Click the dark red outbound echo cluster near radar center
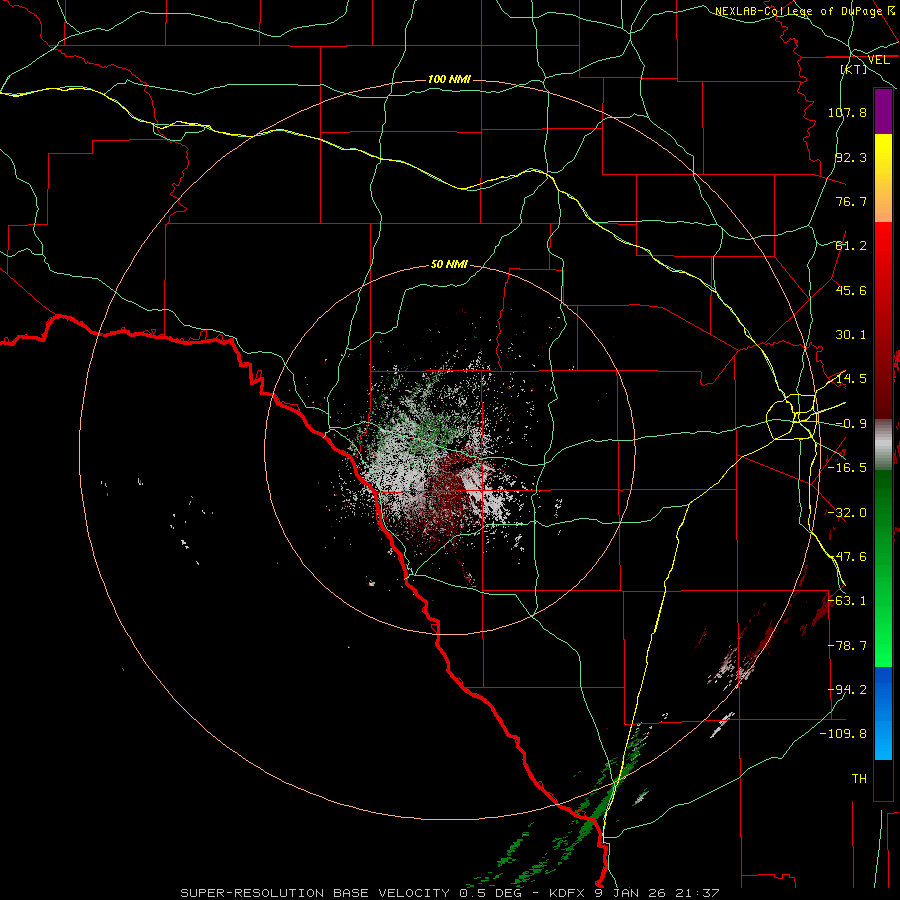The image size is (900, 900). tap(451, 489)
